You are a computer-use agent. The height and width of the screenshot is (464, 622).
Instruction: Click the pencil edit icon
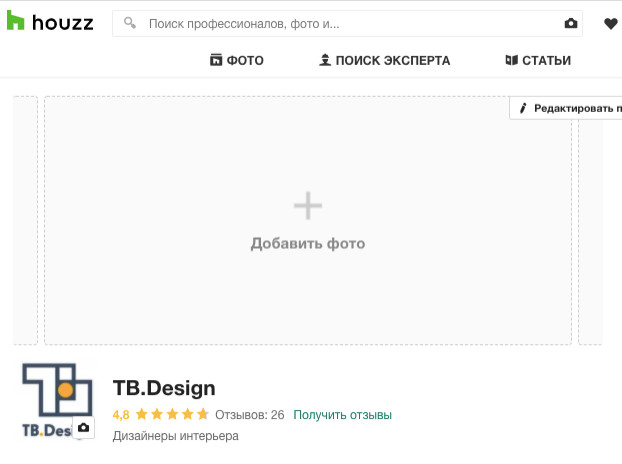[522, 108]
